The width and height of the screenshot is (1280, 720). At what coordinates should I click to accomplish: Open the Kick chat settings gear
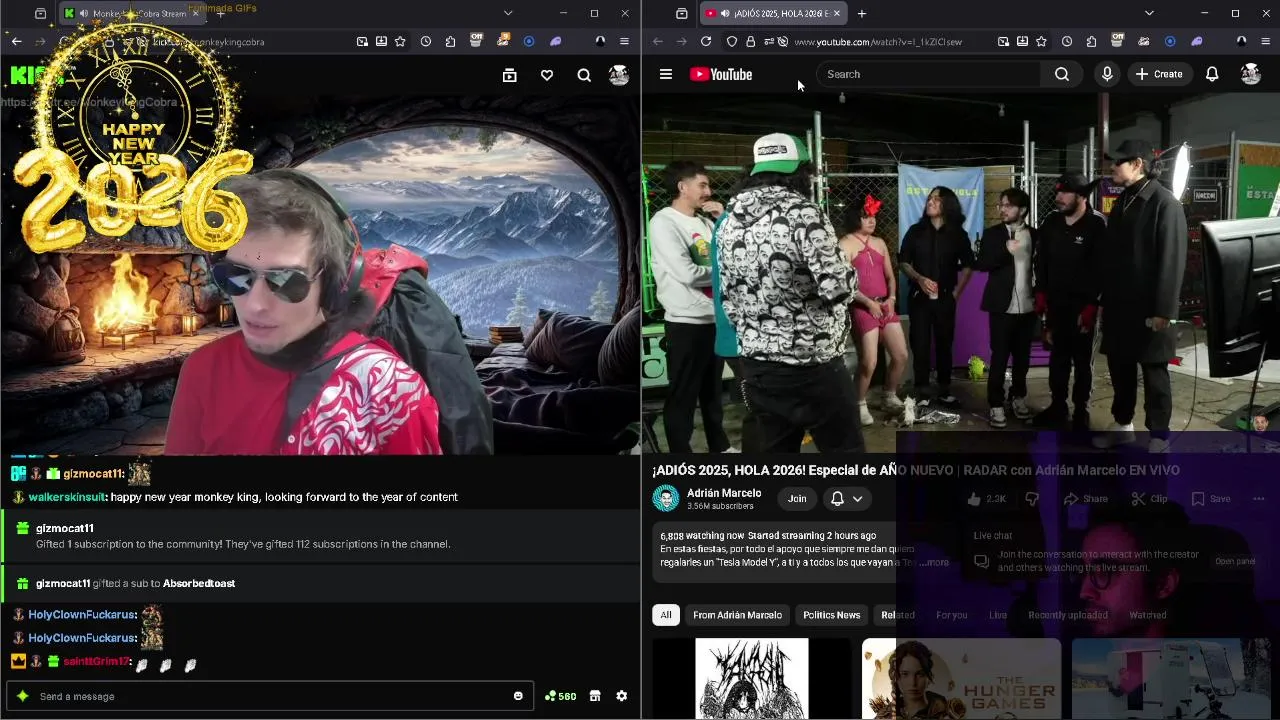coord(621,696)
